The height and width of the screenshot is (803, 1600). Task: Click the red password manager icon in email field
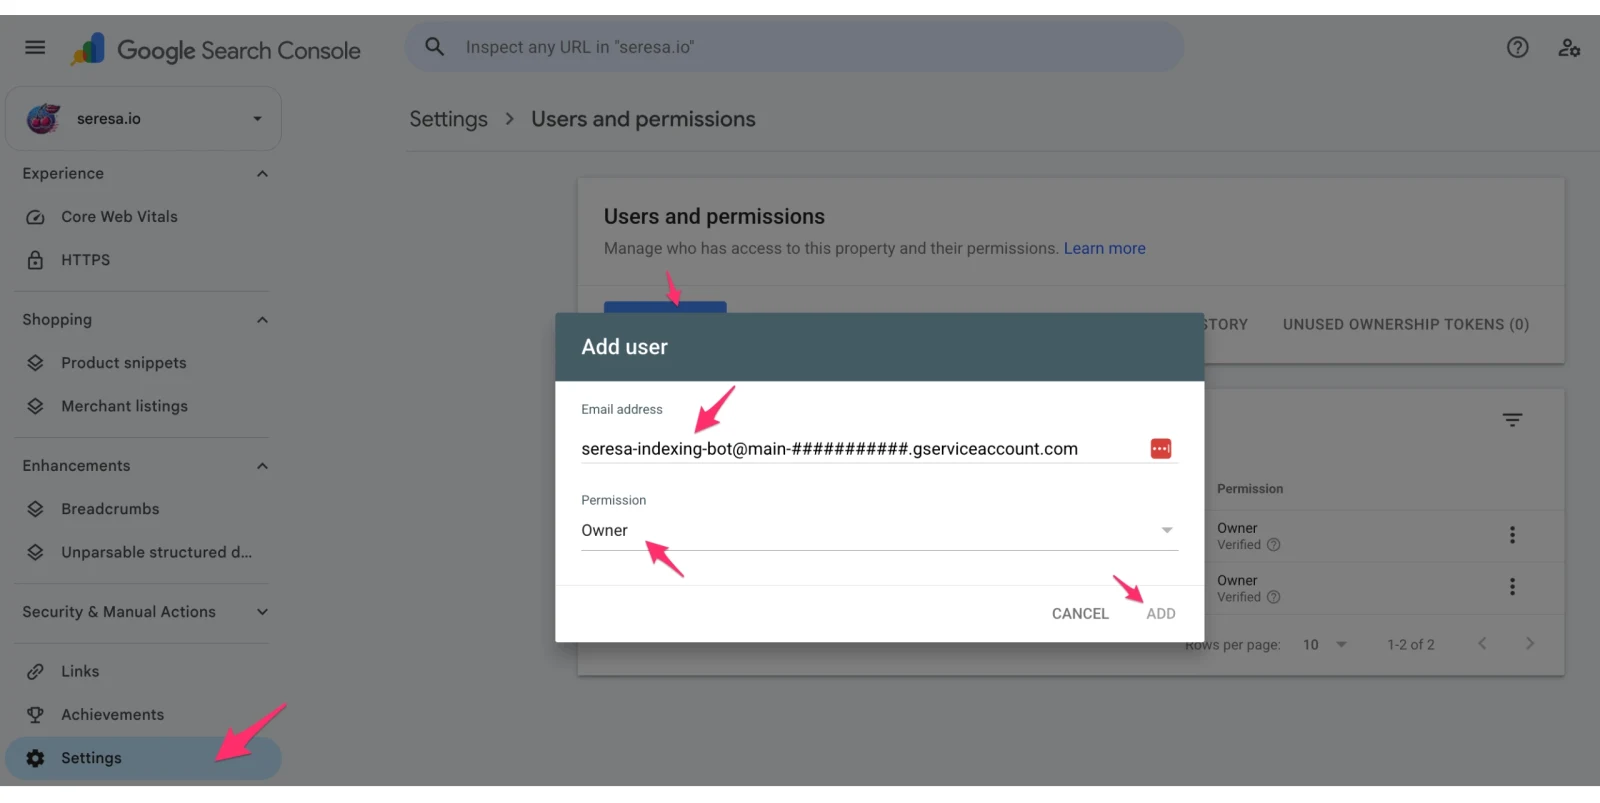pyautogui.click(x=1160, y=449)
